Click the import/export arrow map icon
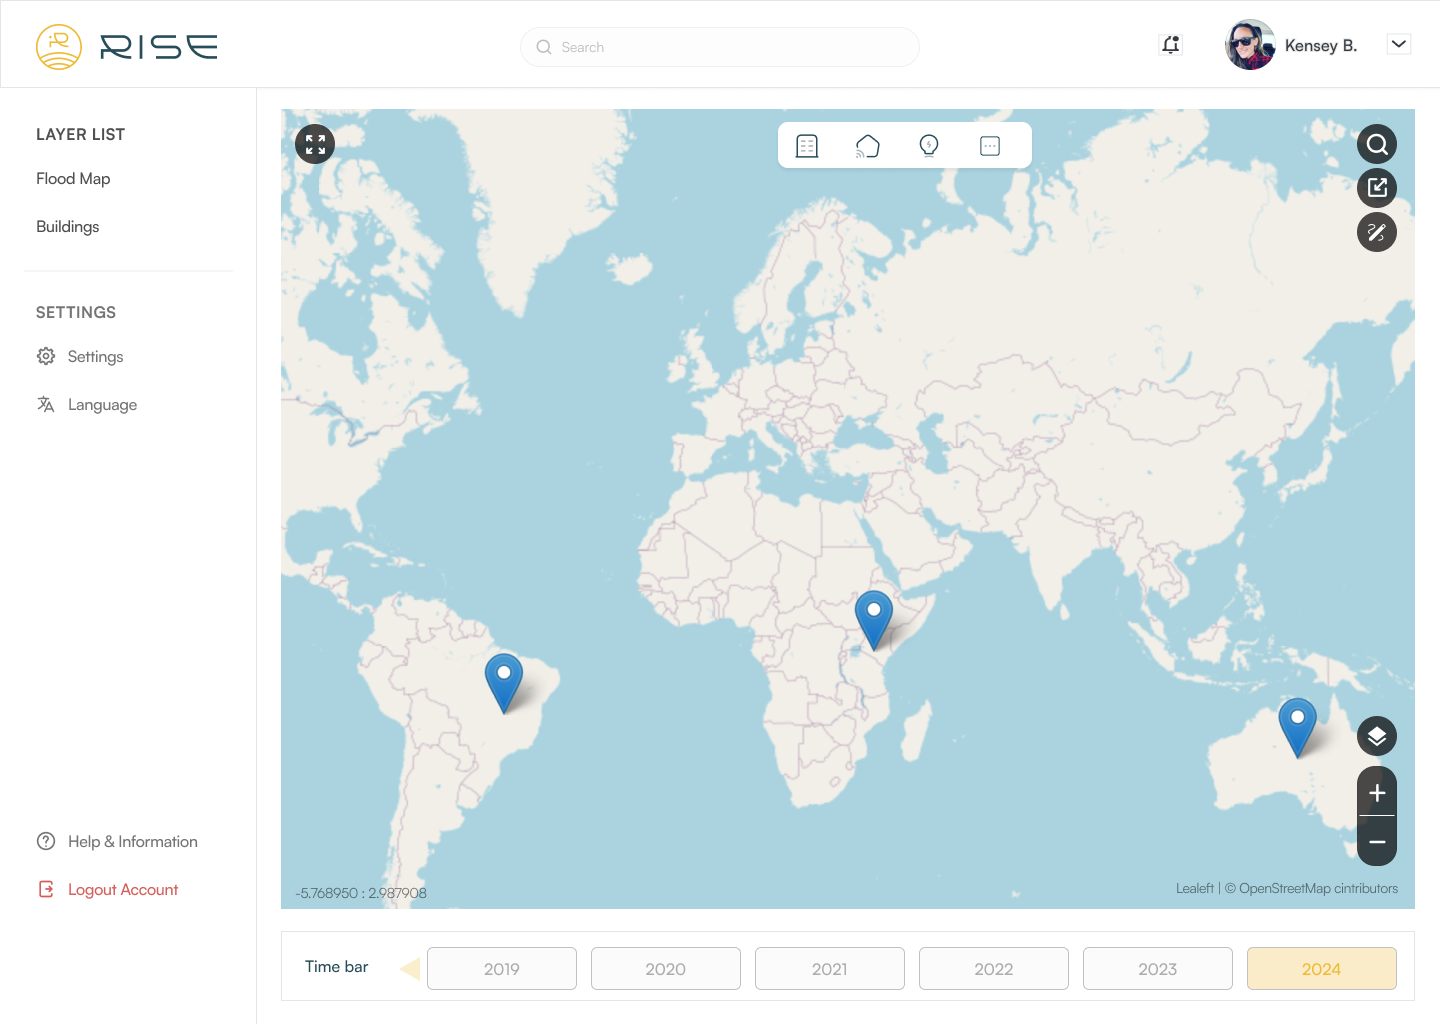 point(1377,188)
